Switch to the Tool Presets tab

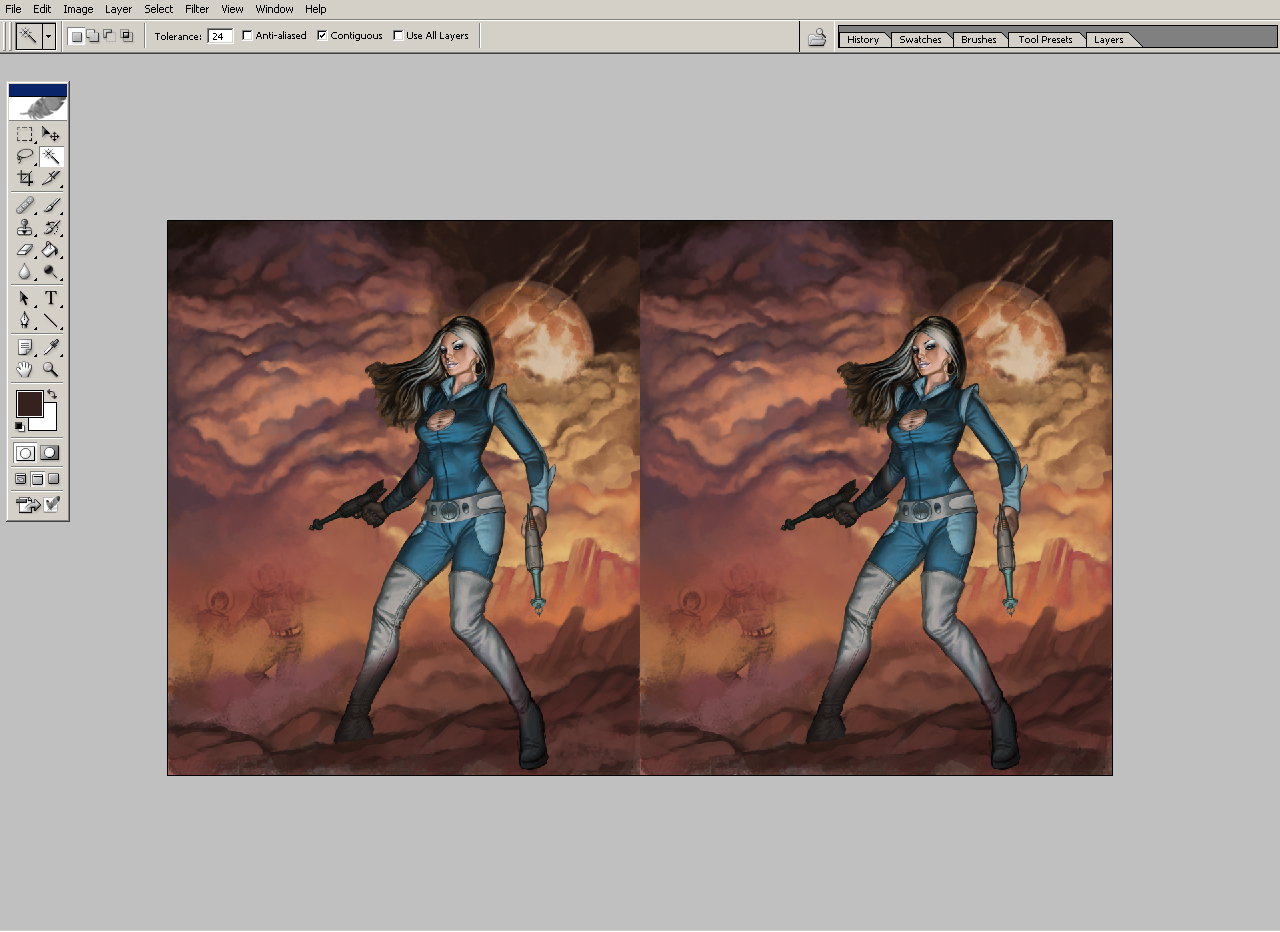(1045, 40)
